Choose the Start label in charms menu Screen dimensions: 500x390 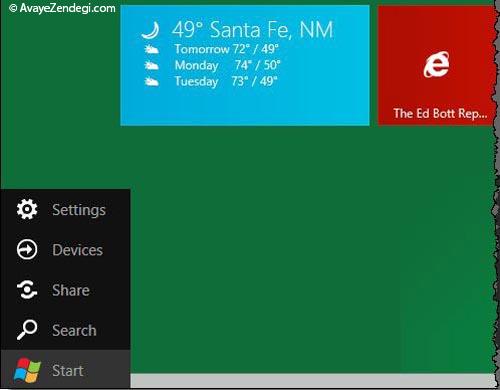tap(68, 370)
